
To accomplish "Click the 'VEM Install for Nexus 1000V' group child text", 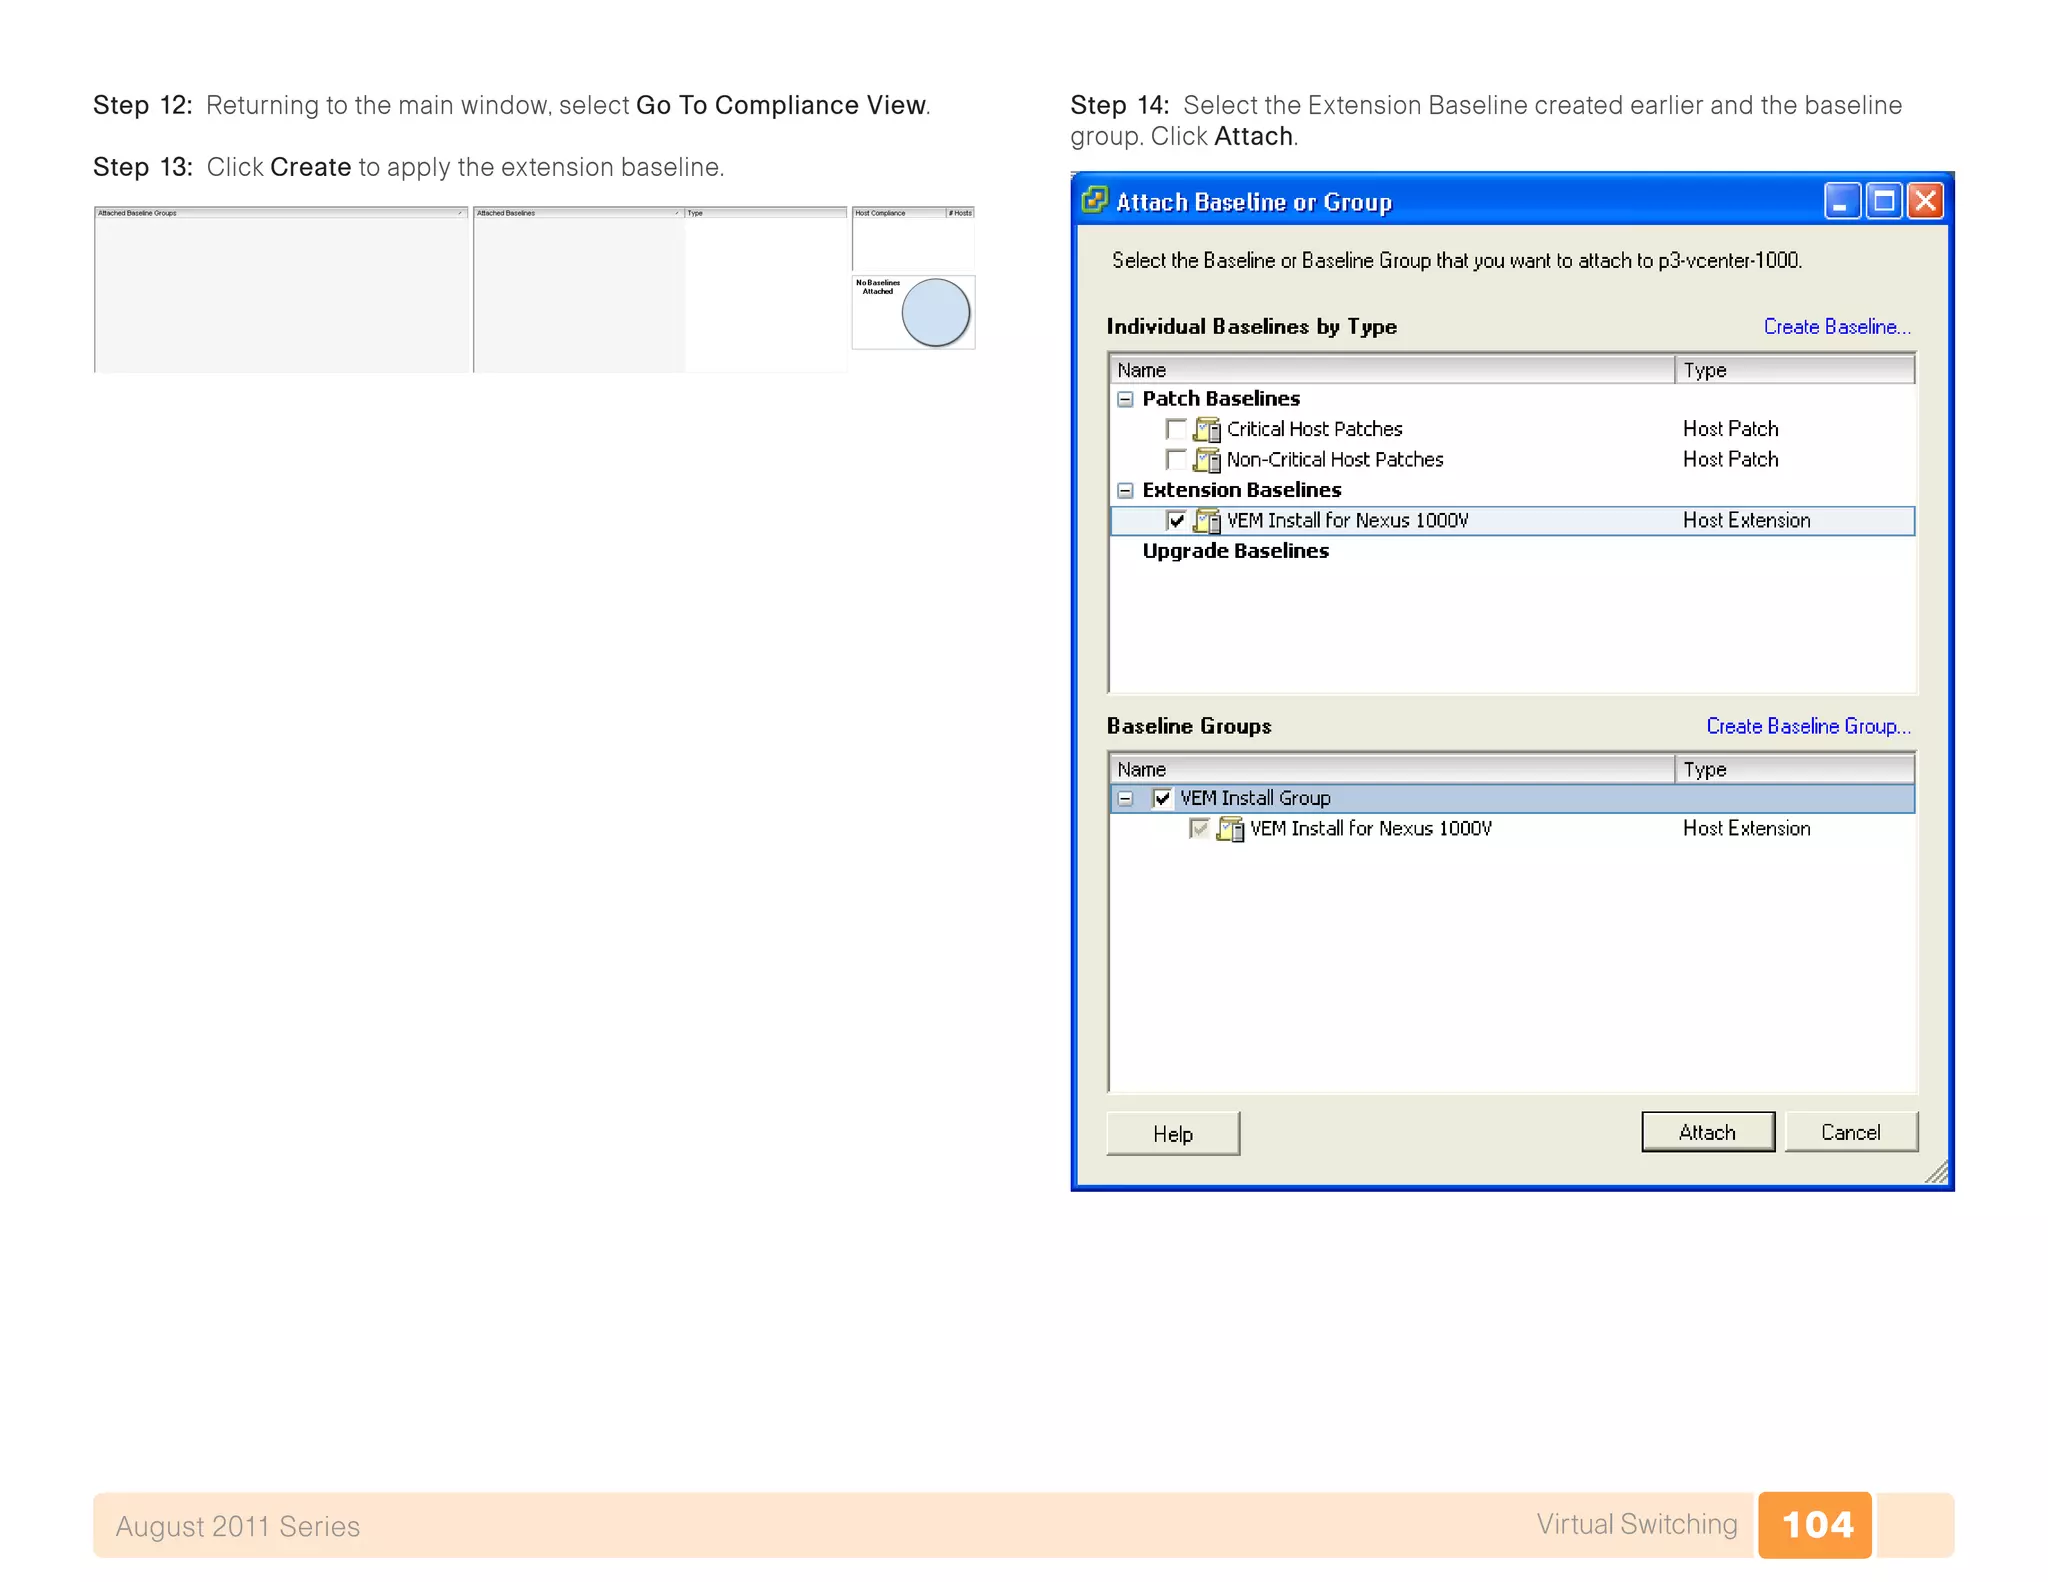I will pos(1370,828).
